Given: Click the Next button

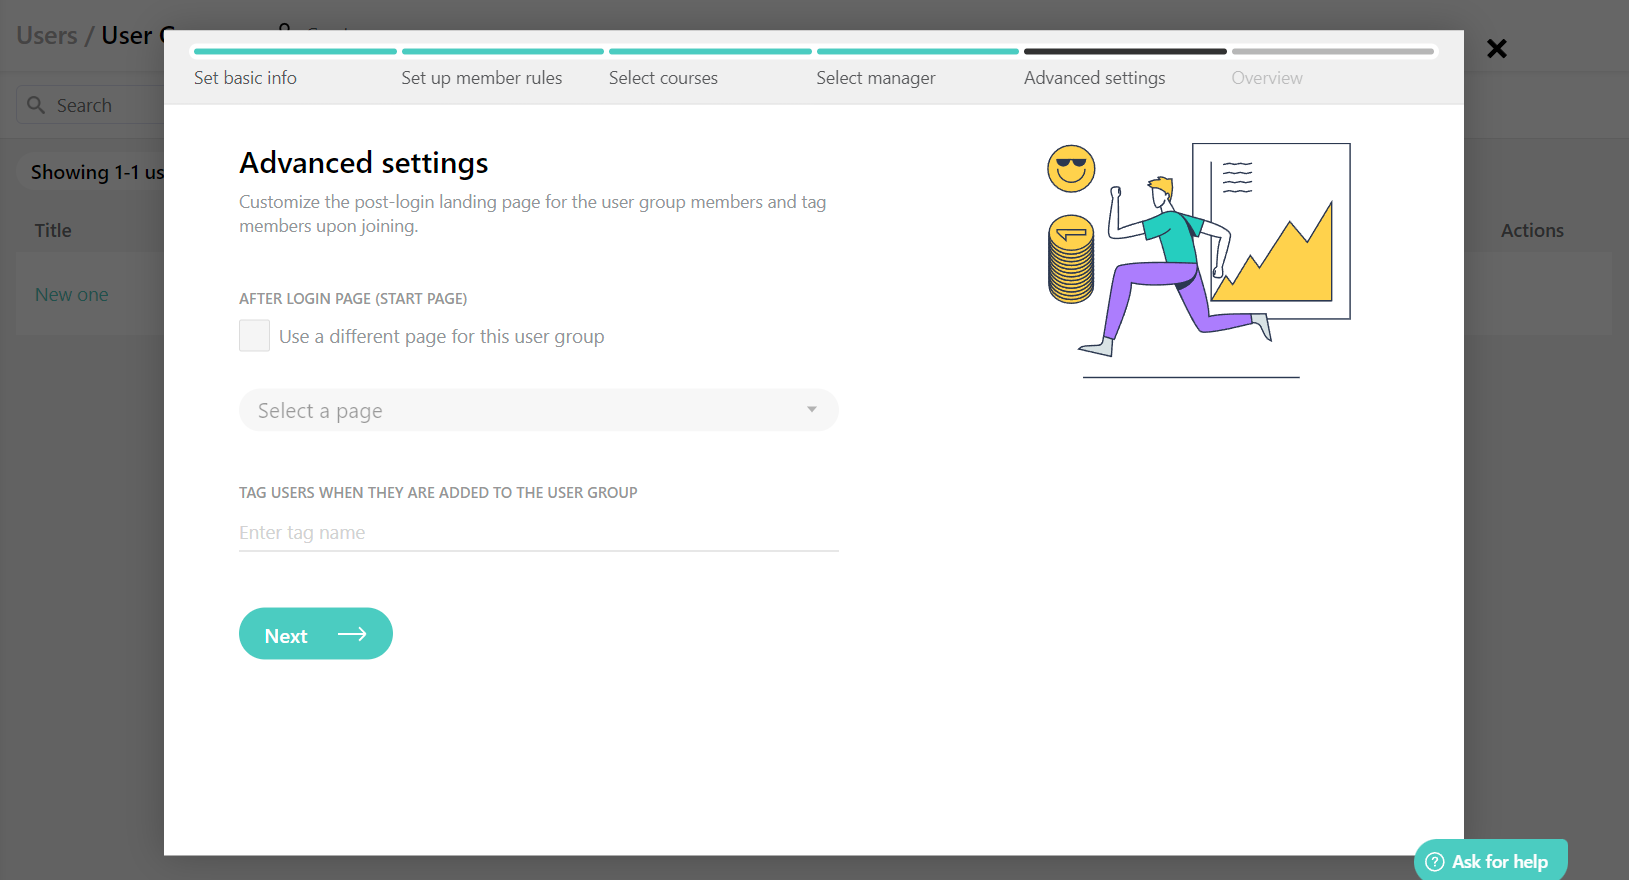Looking at the screenshot, I should 316,634.
